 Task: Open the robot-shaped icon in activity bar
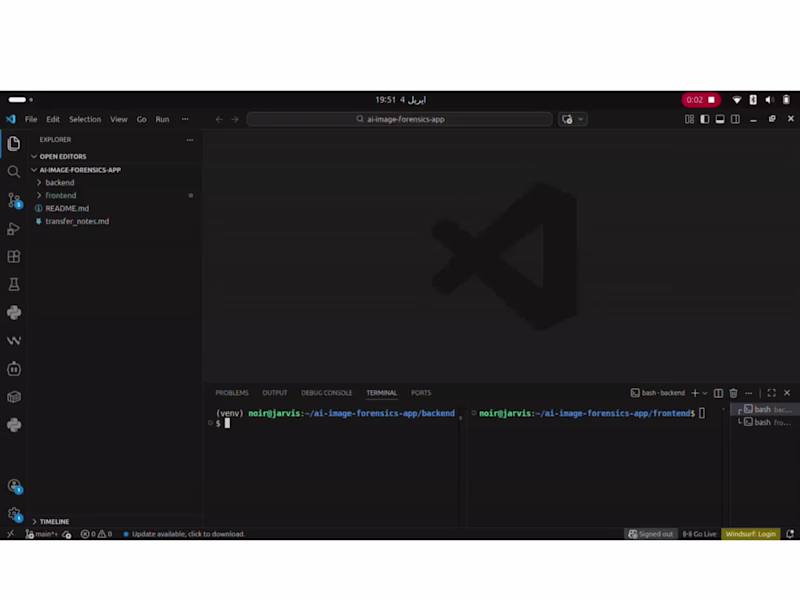point(14,368)
